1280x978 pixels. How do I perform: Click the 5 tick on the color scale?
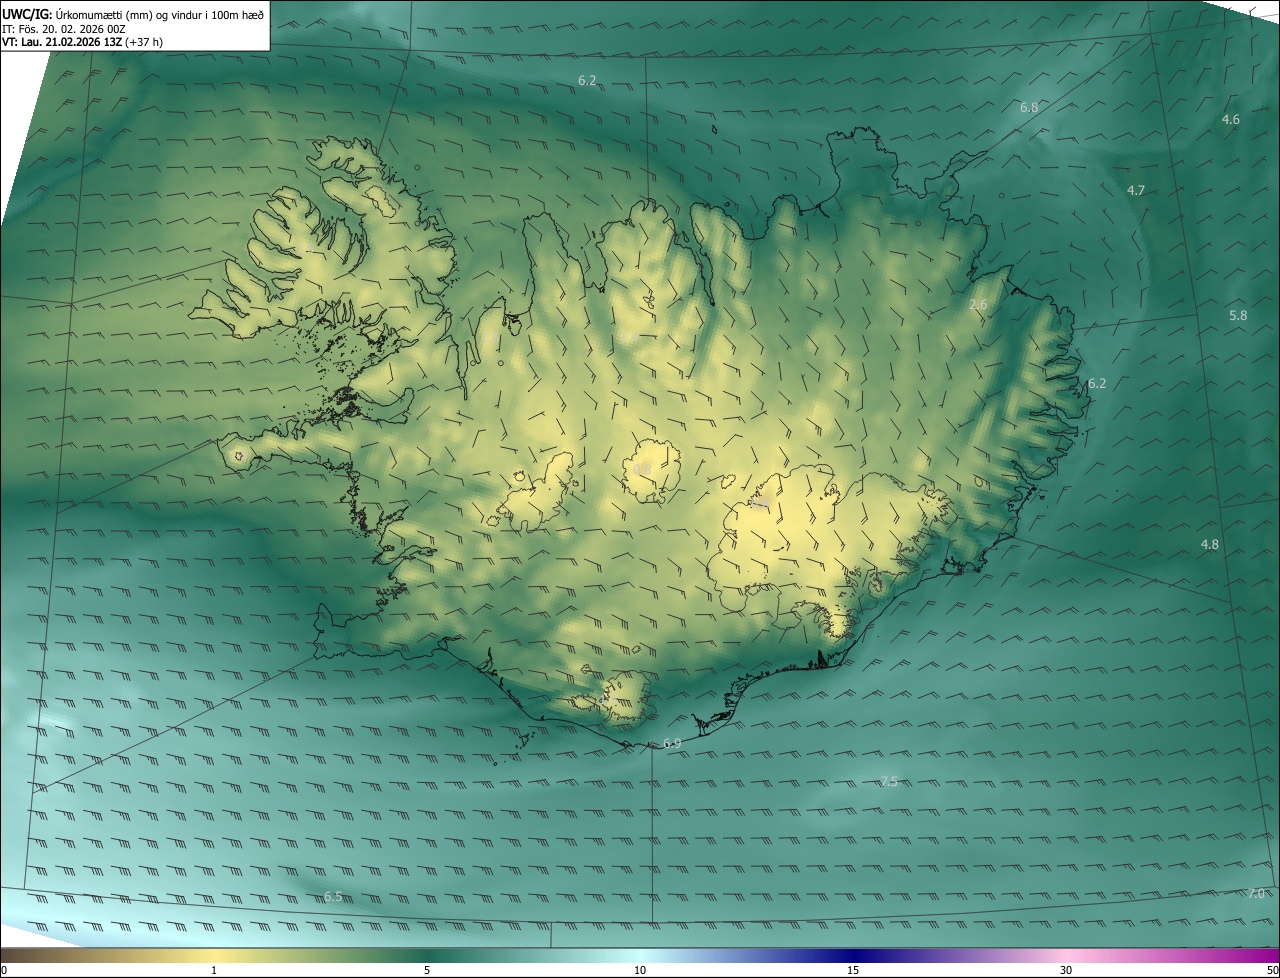(427, 970)
